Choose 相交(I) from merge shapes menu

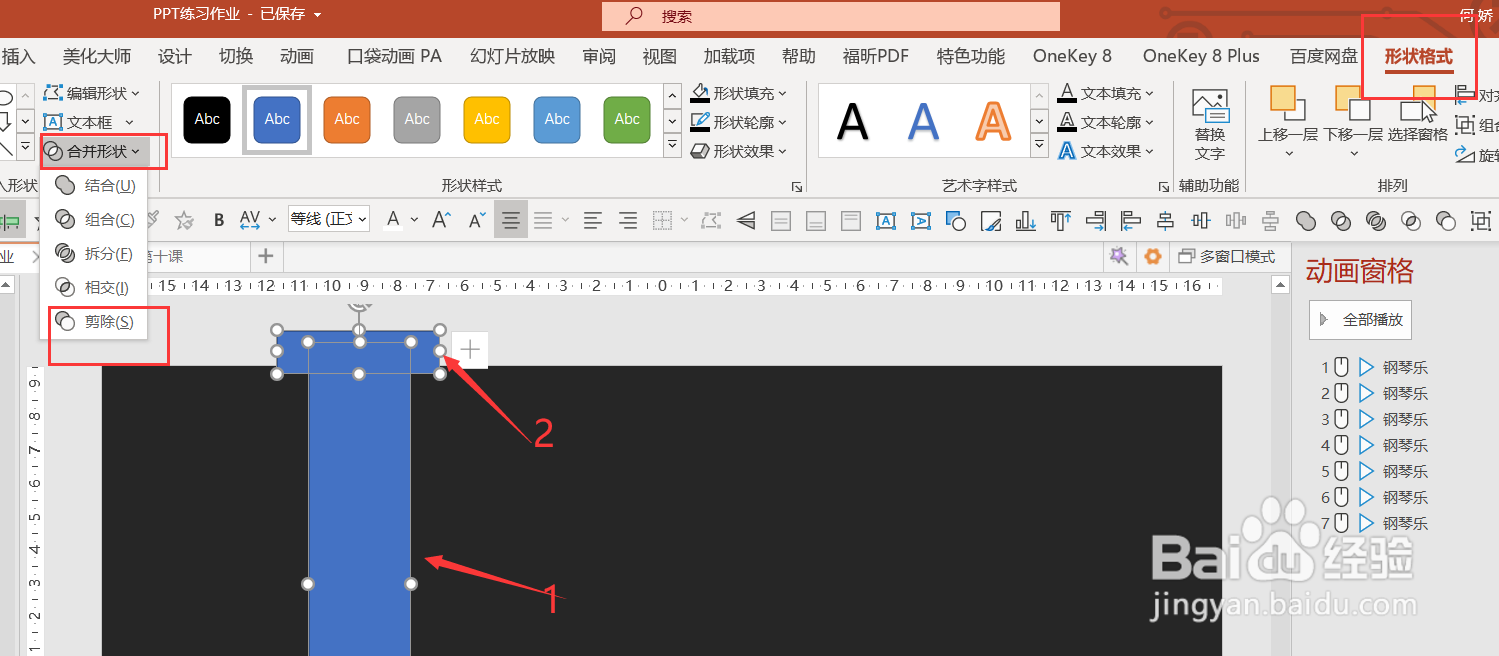[95, 287]
